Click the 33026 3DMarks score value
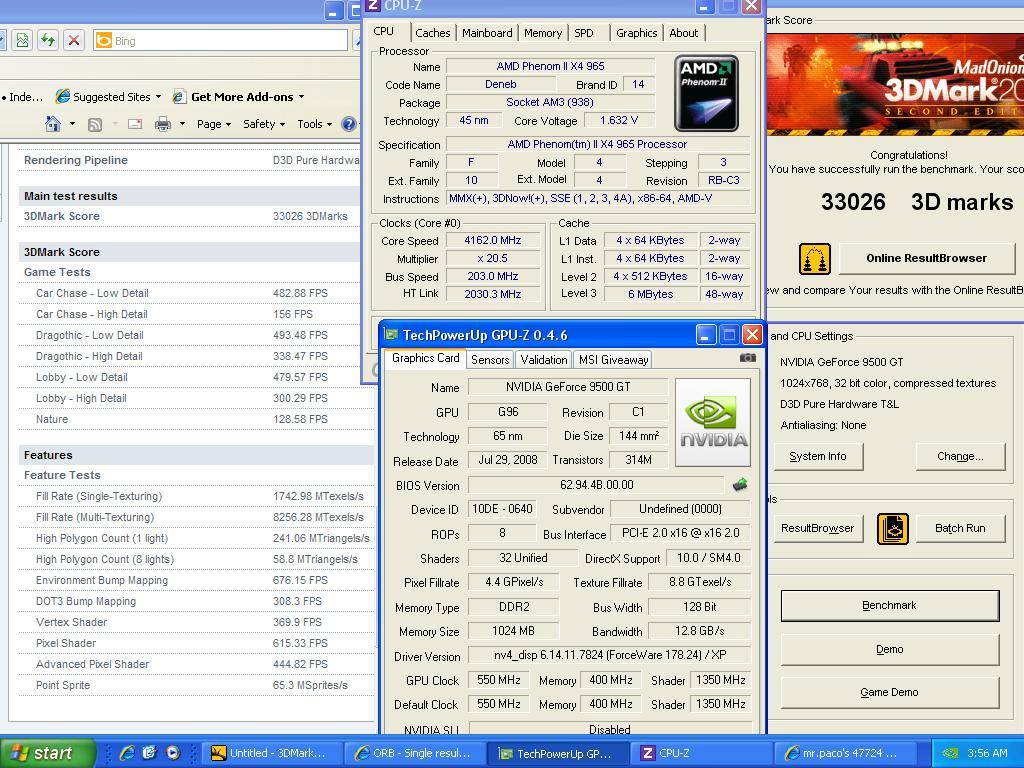The width and height of the screenshot is (1024, 768). [x=310, y=216]
